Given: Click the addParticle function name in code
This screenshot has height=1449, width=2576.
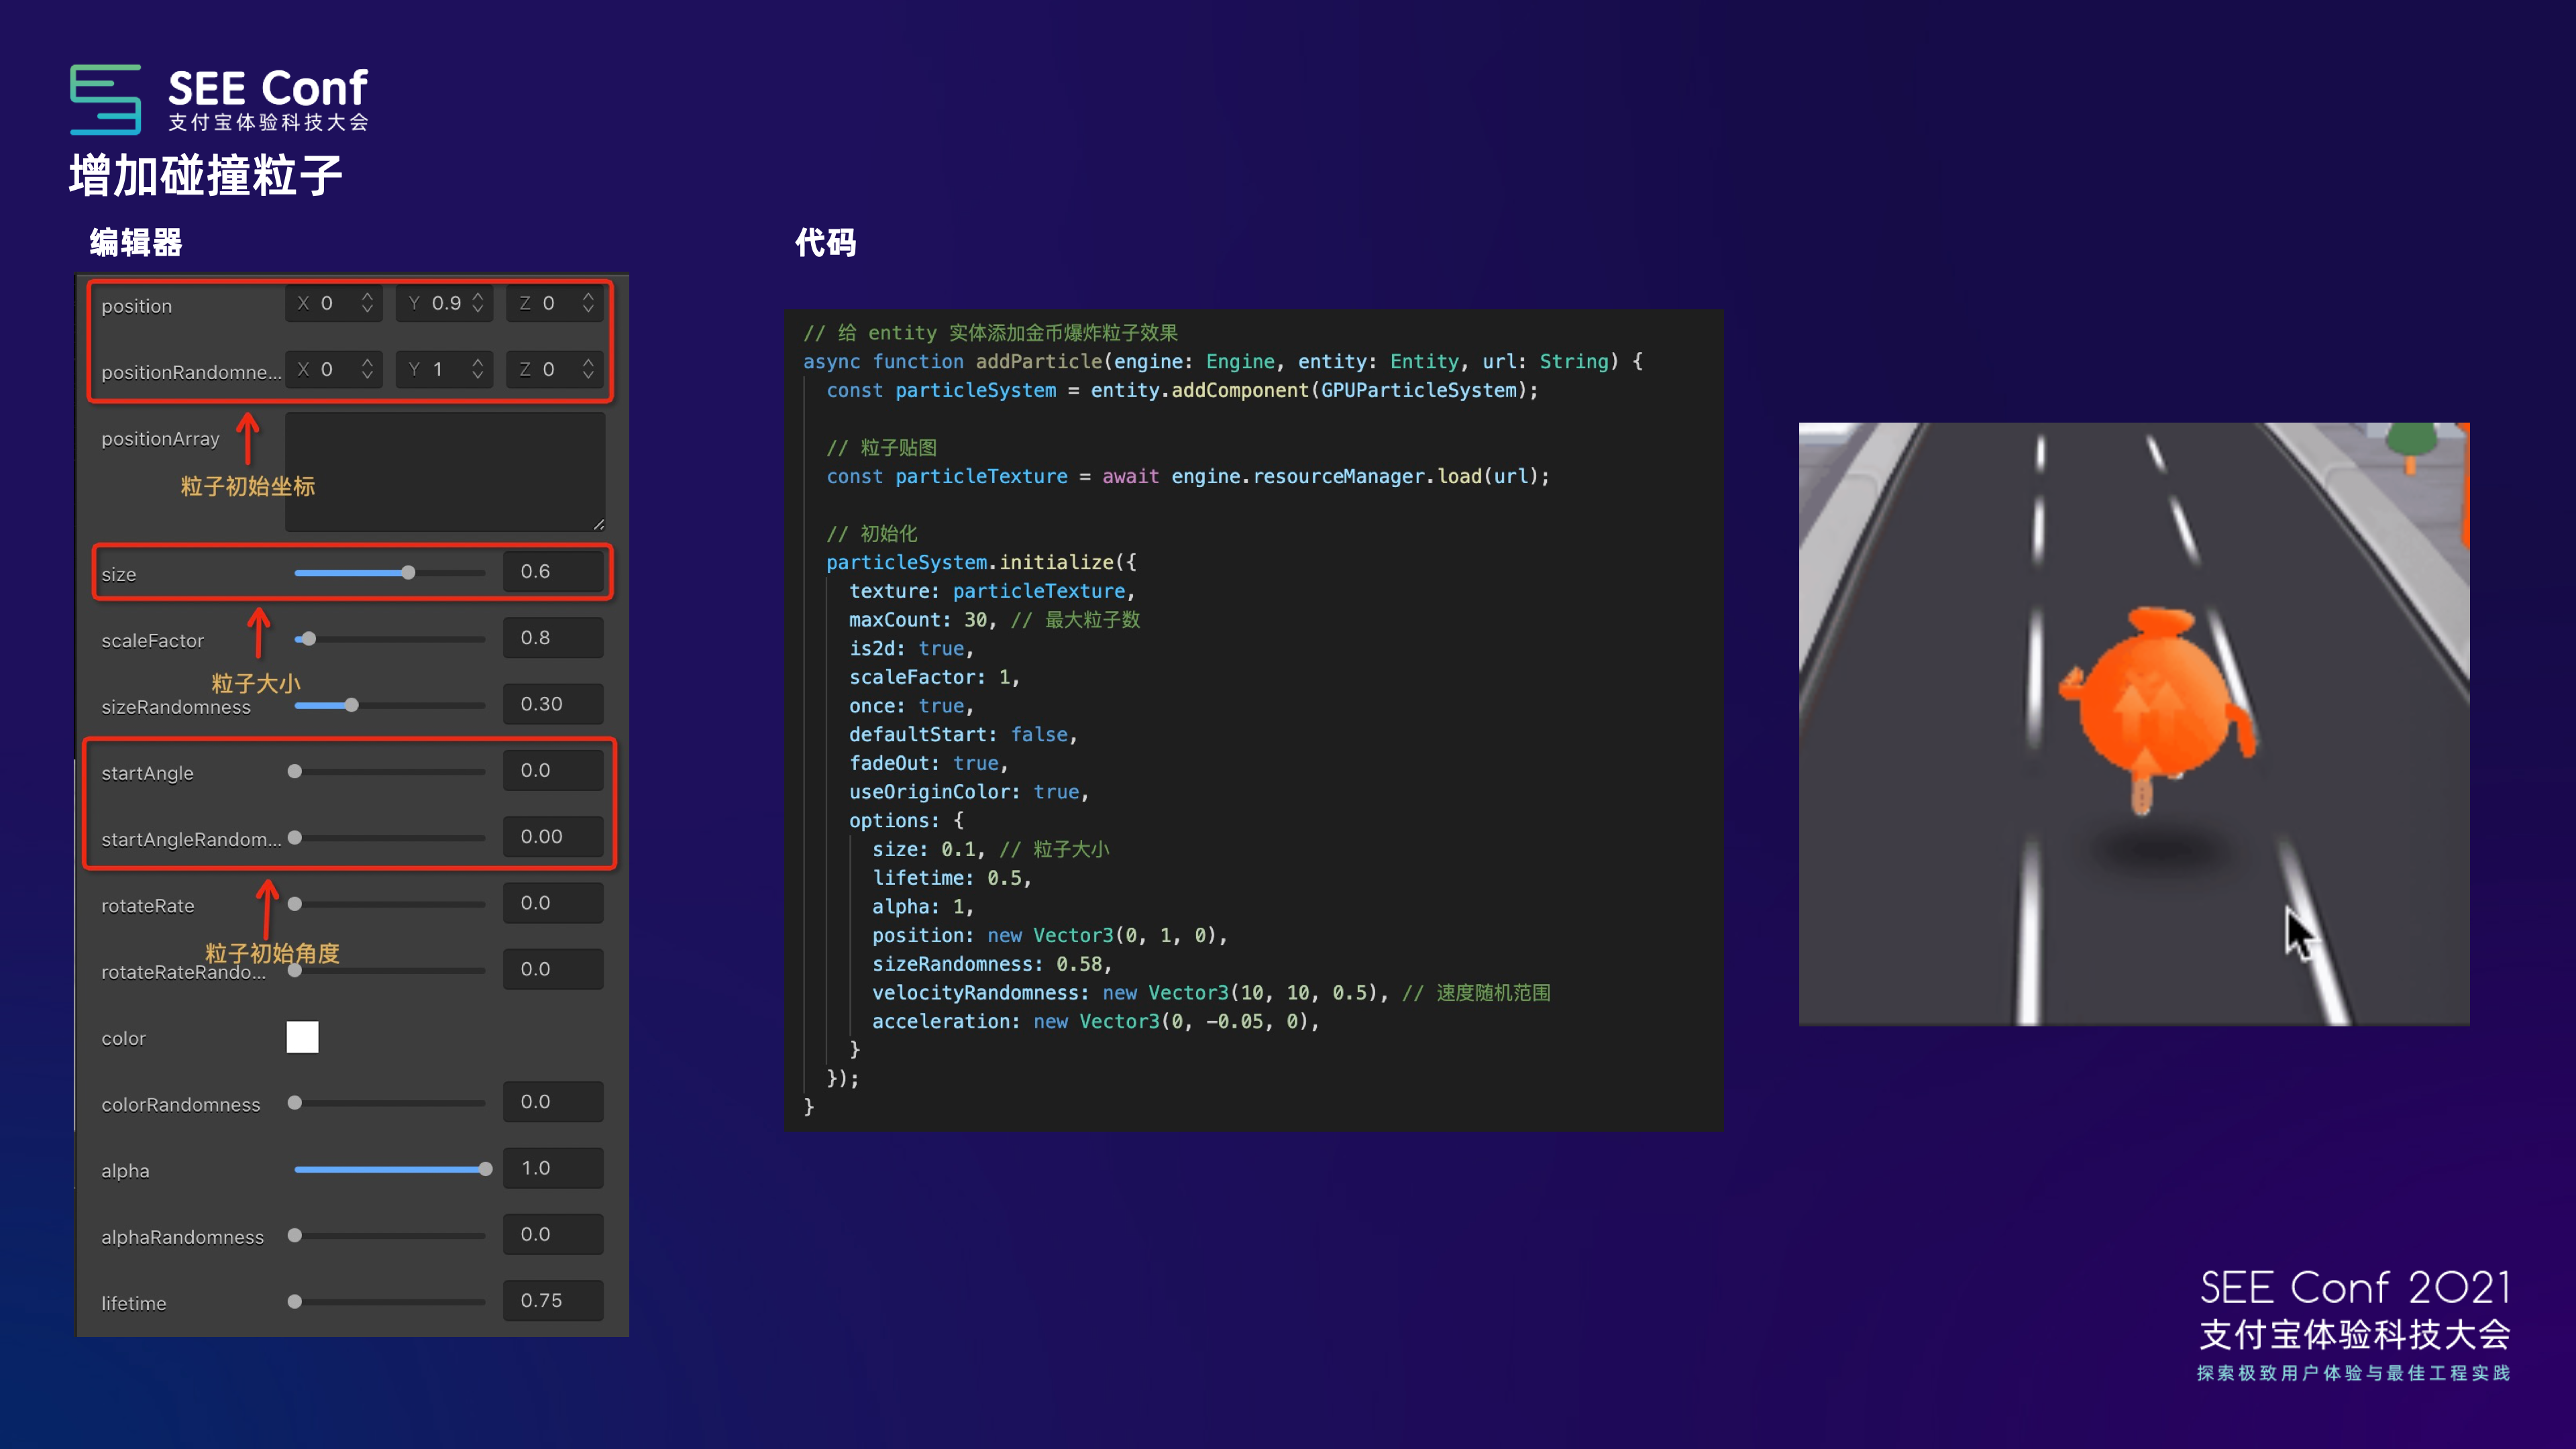Looking at the screenshot, I should click(x=1038, y=361).
